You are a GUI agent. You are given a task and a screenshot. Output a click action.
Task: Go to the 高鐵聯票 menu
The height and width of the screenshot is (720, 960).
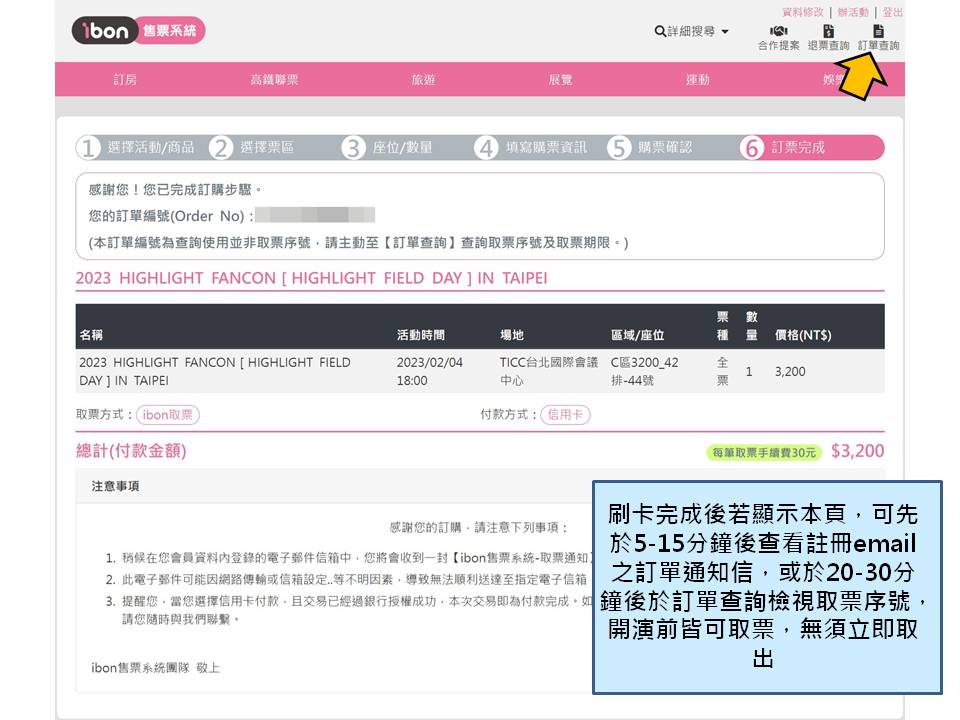(x=274, y=80)
